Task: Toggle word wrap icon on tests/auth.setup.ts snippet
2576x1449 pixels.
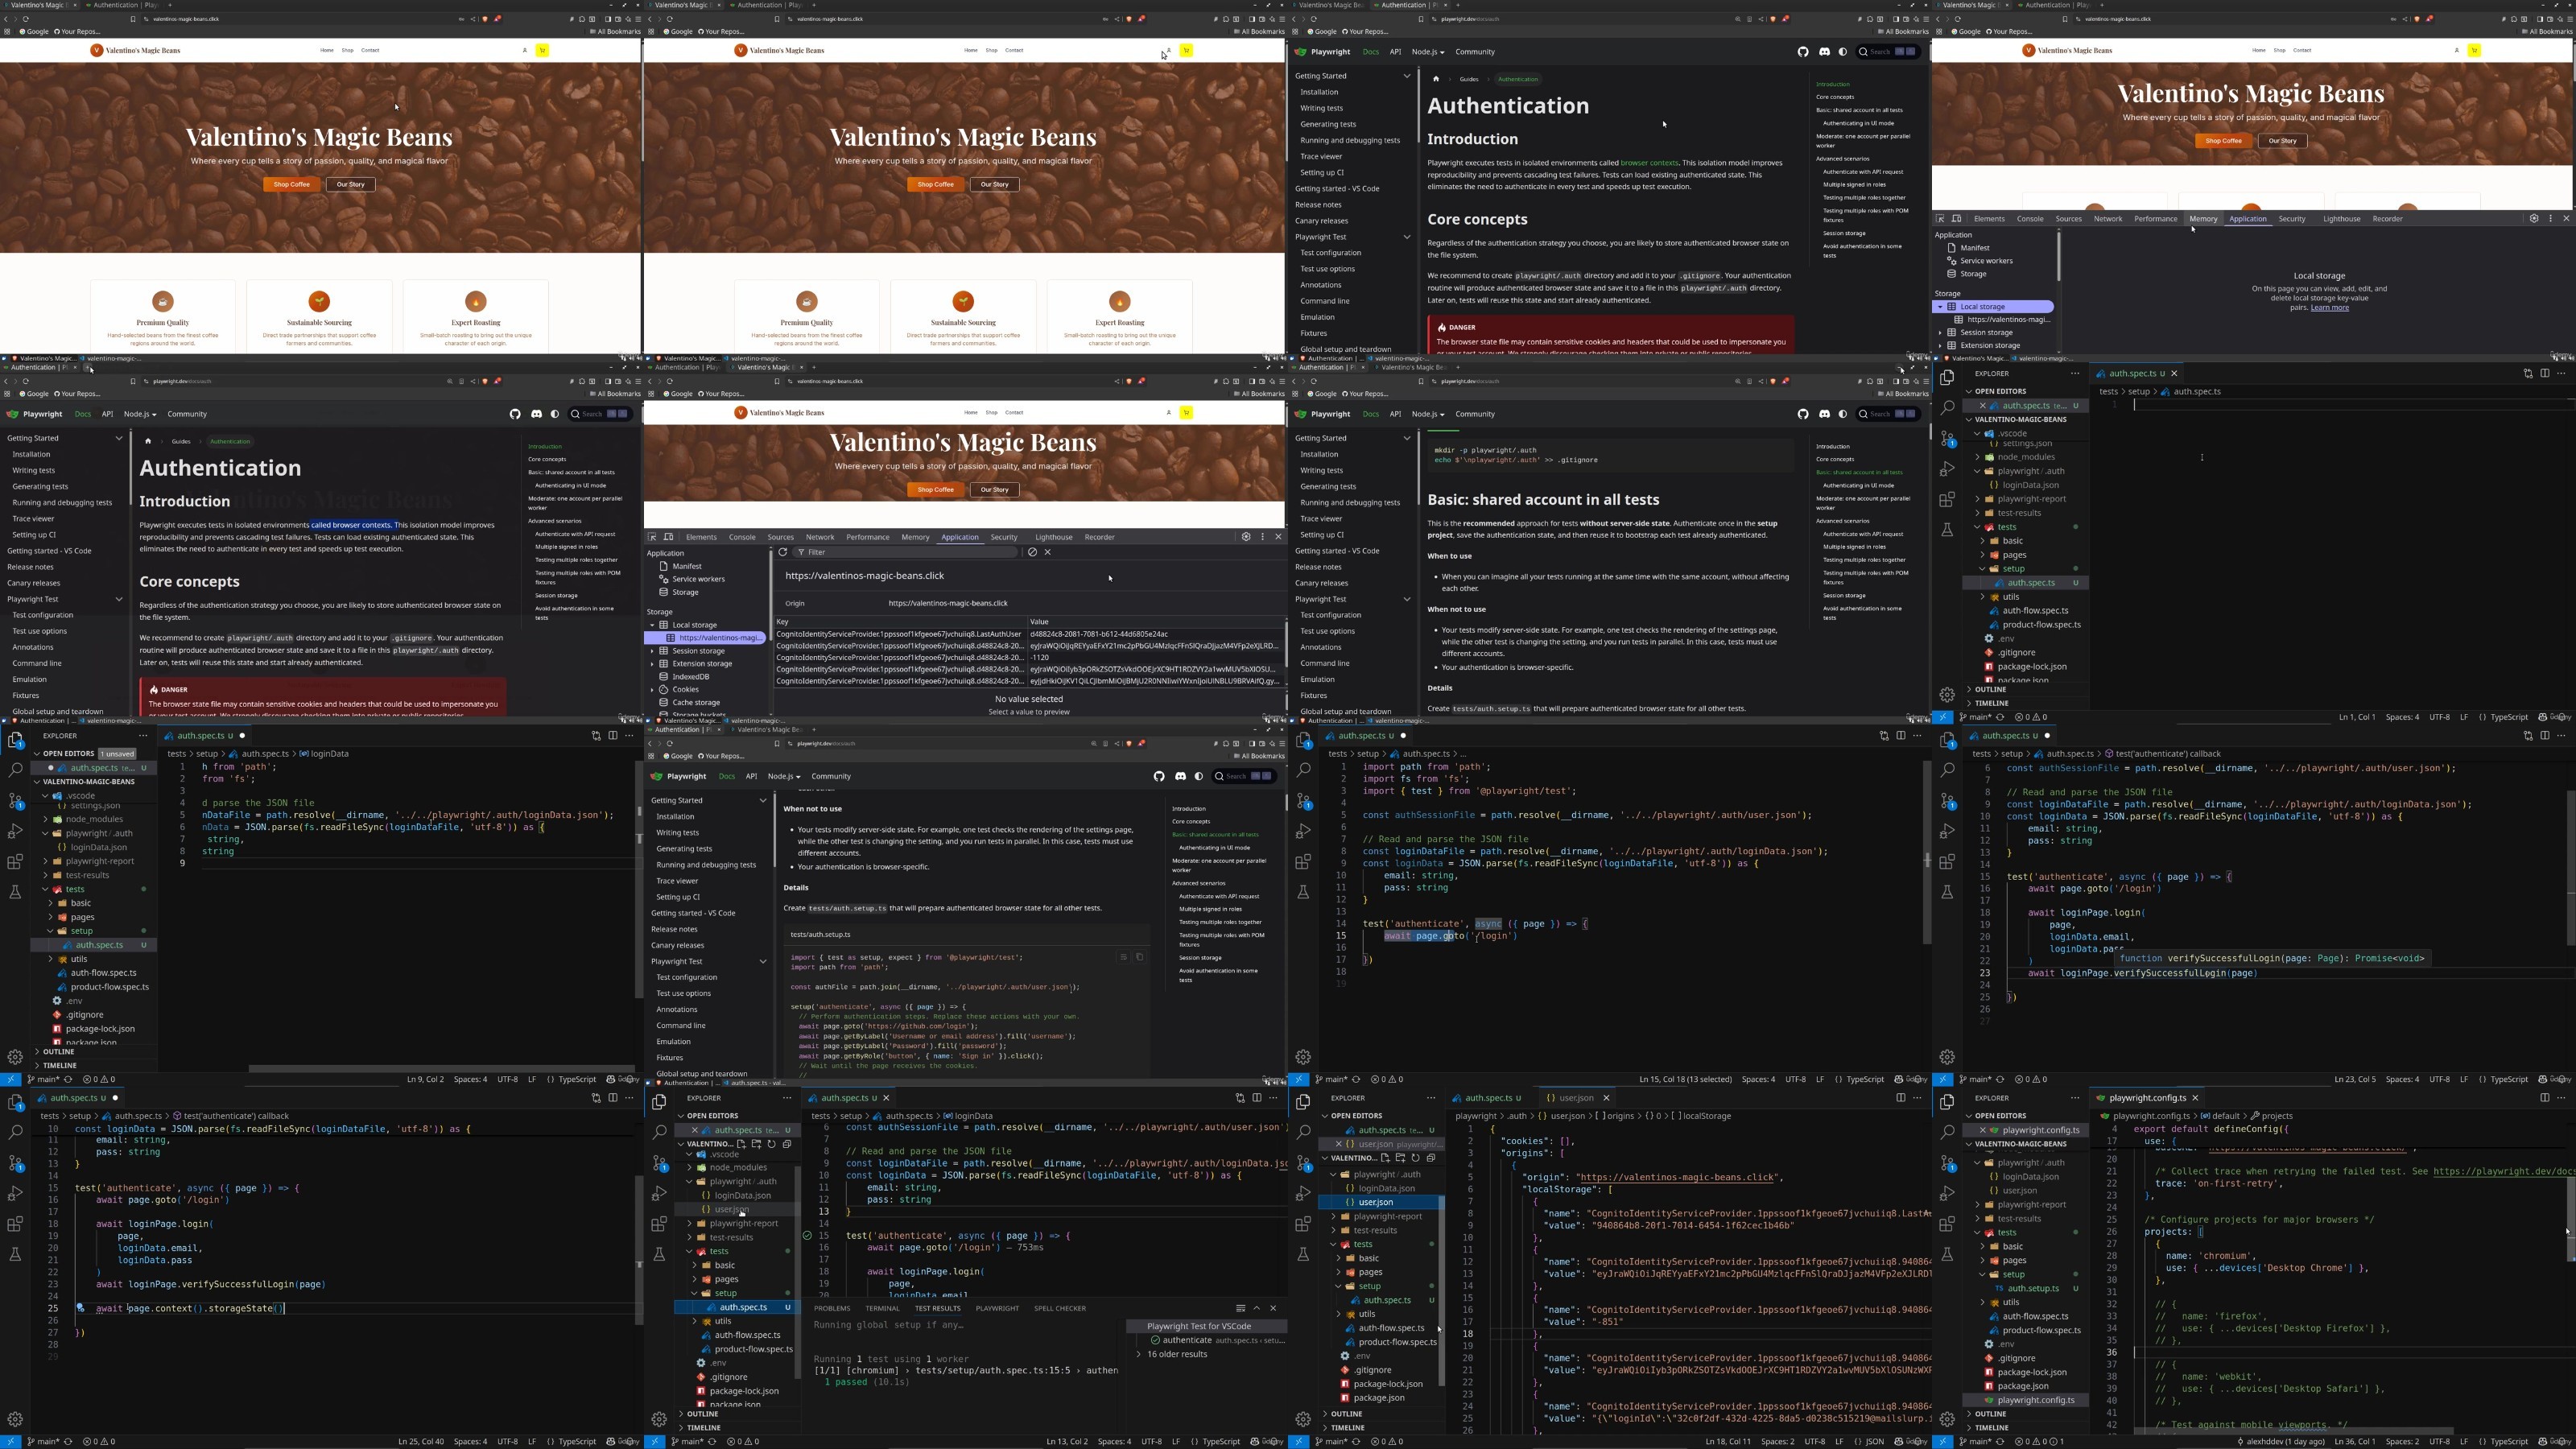Action: pyautogui.click(x=1123, y=957)
